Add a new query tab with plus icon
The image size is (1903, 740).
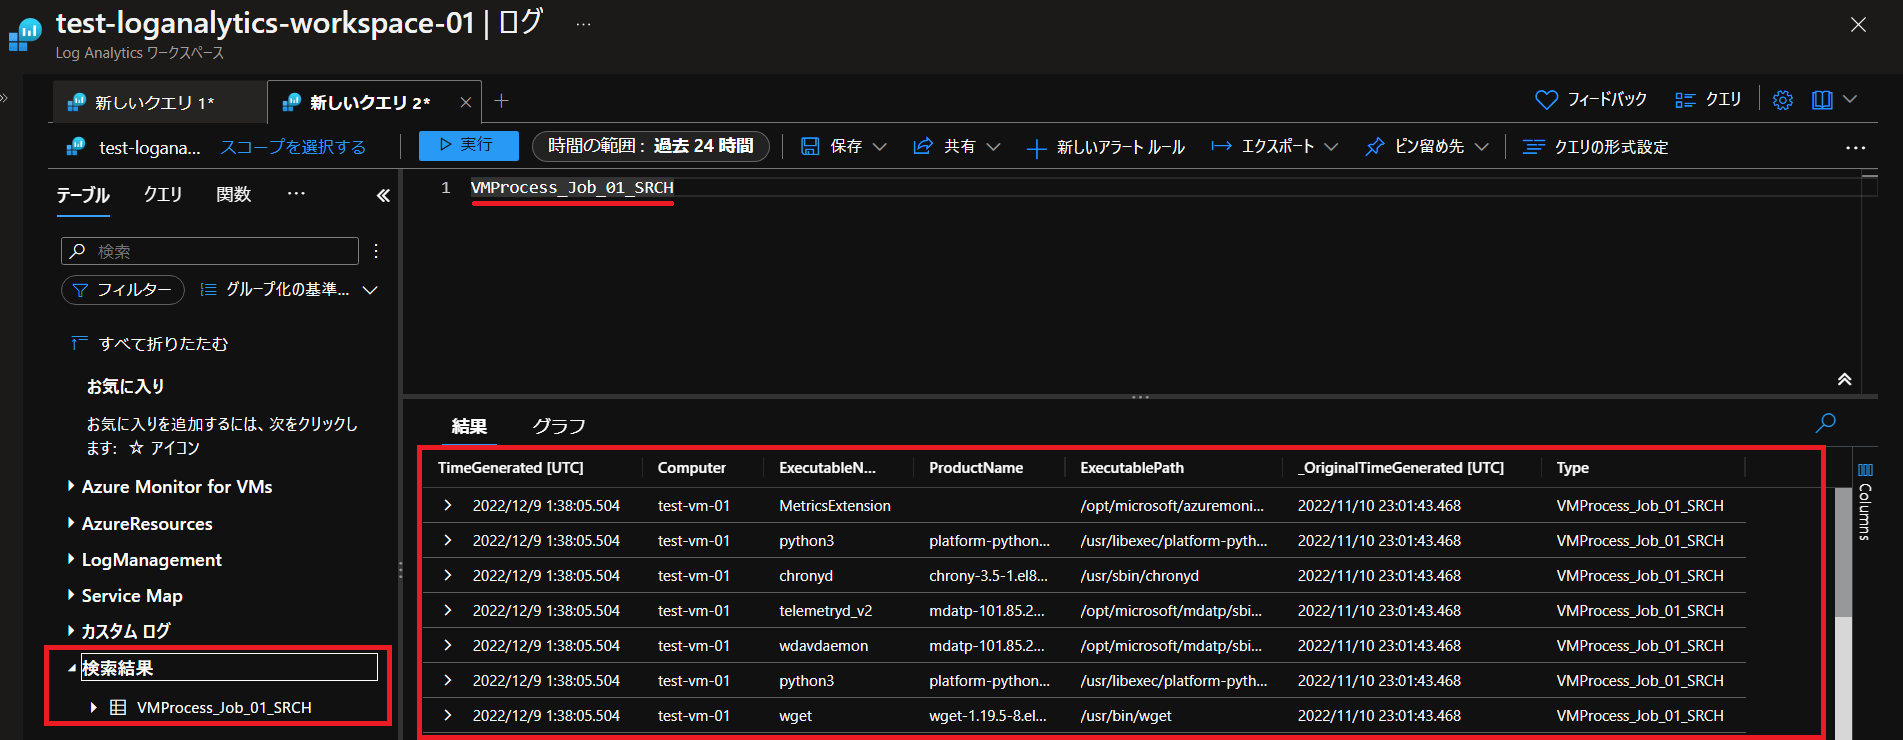tap(502, 101)
